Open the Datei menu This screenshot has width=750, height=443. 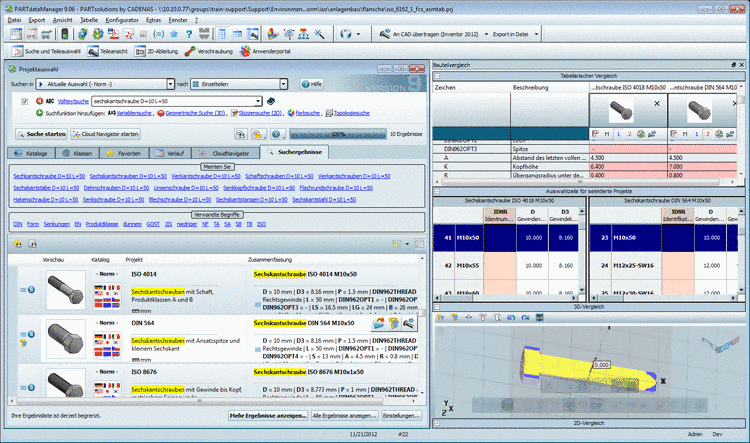(14, 20)
